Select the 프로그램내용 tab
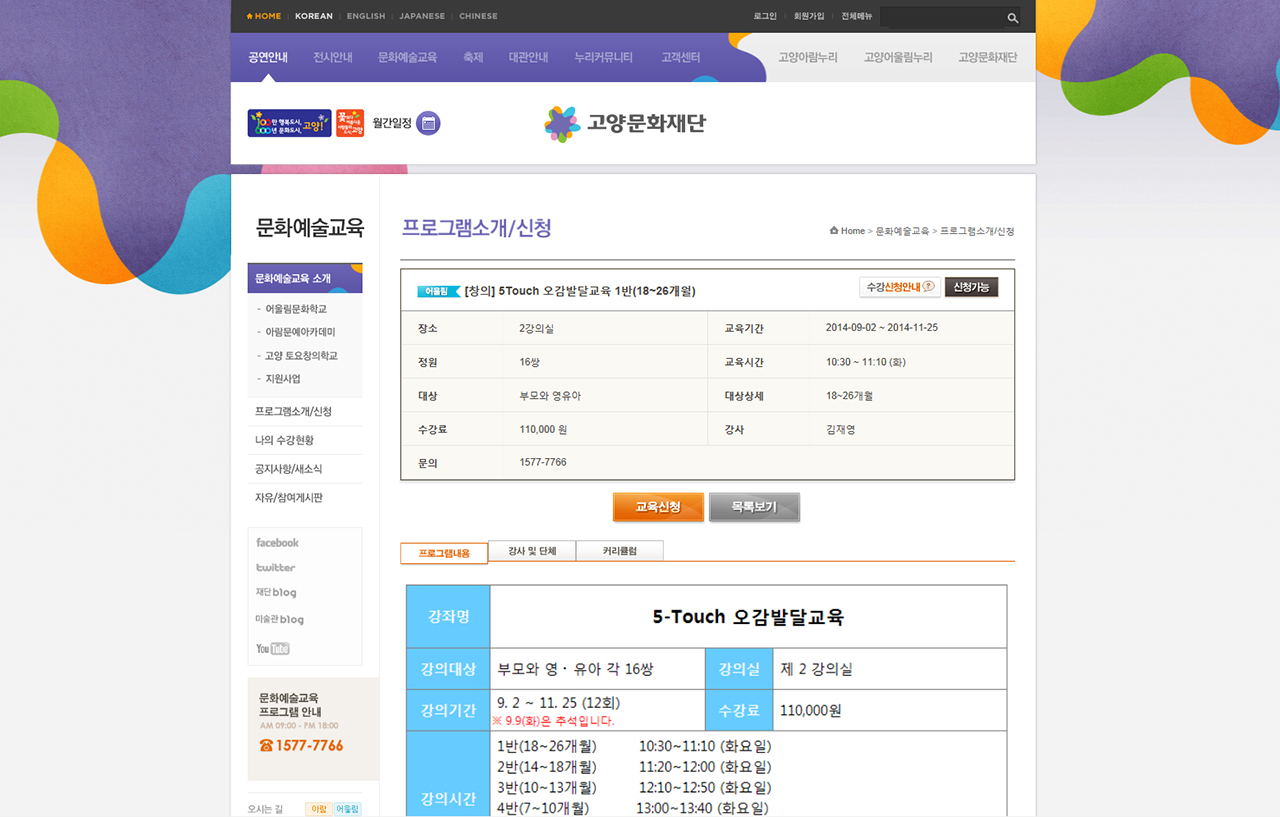The height and width of the screenshot is (817, 1280). pyautogui.click(x=444, y=553)
